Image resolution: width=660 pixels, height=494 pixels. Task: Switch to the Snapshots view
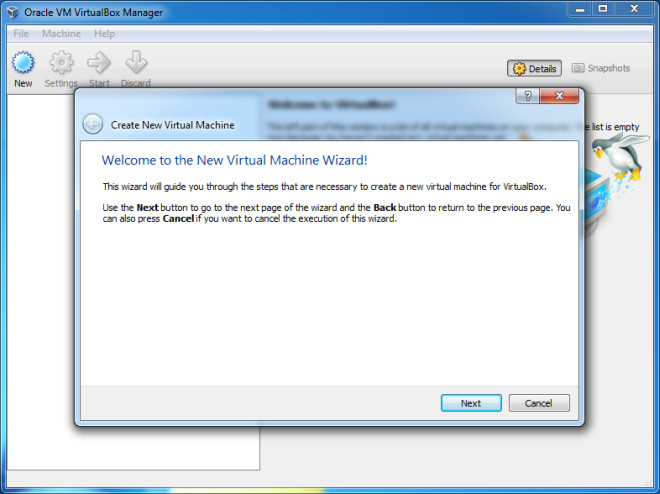click(601, 68)
